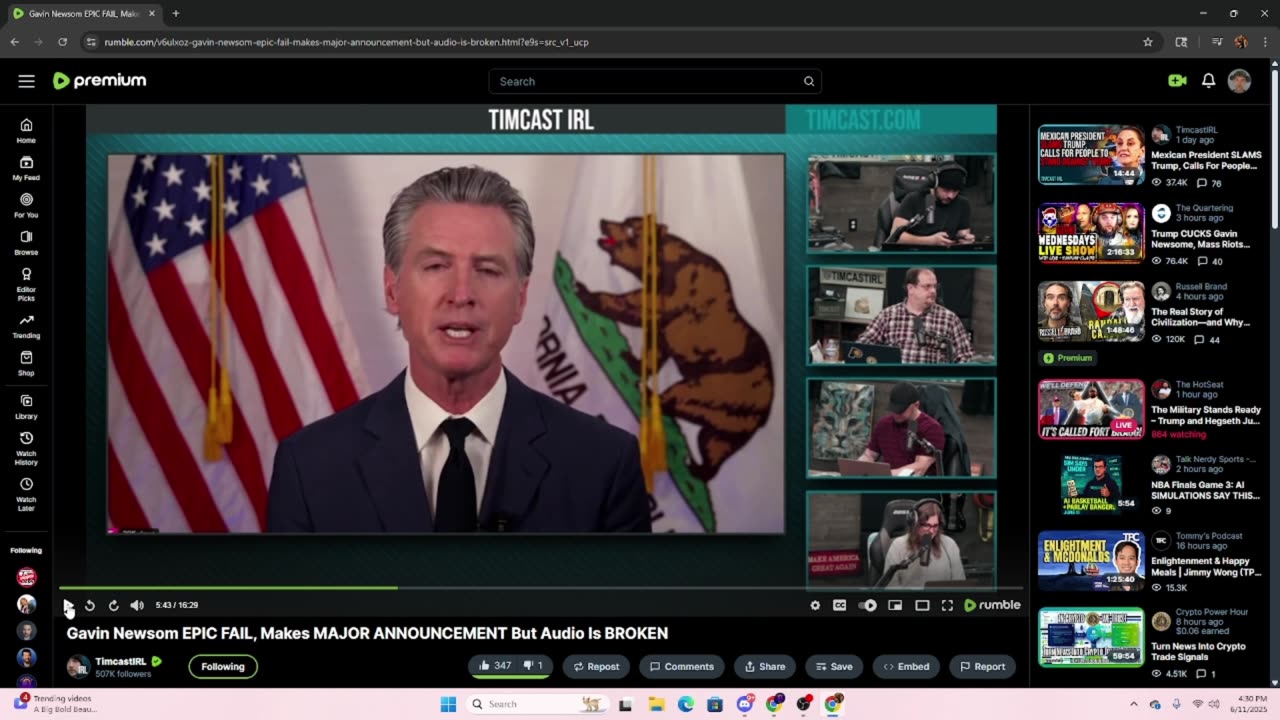Report the video
Image resolution: width=1280 pixels, height=720 pixels.
tap(983, 667)
